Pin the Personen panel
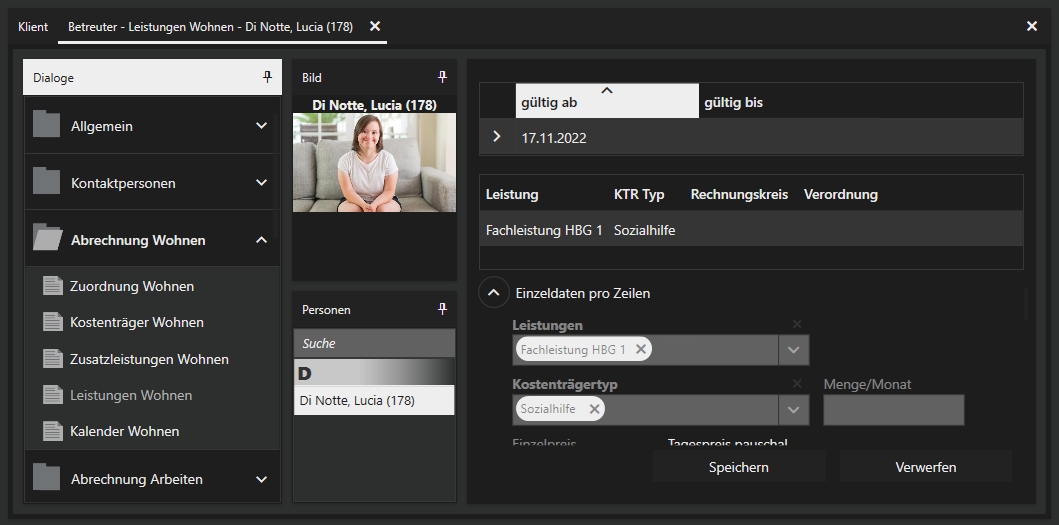This screenshot has width=1059, height=525. (442, 310)
